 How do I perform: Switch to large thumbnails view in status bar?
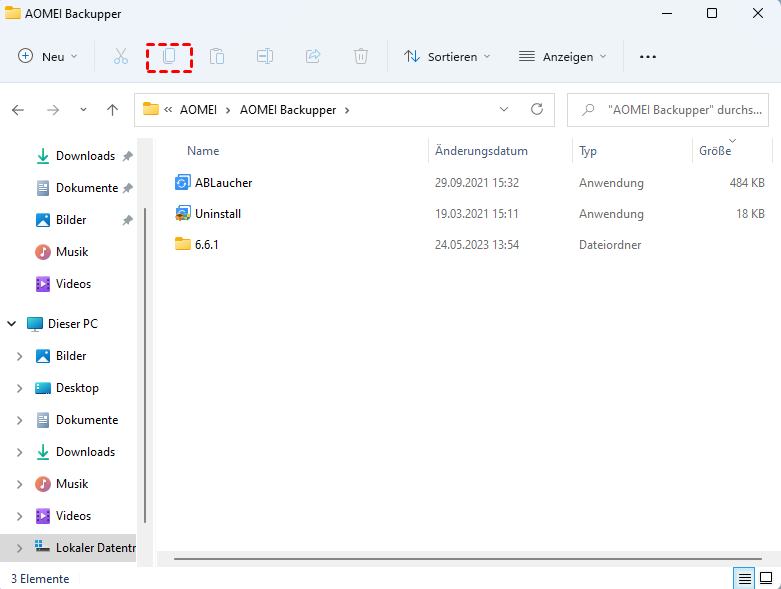pyautogui.click(x=766, y=579)
